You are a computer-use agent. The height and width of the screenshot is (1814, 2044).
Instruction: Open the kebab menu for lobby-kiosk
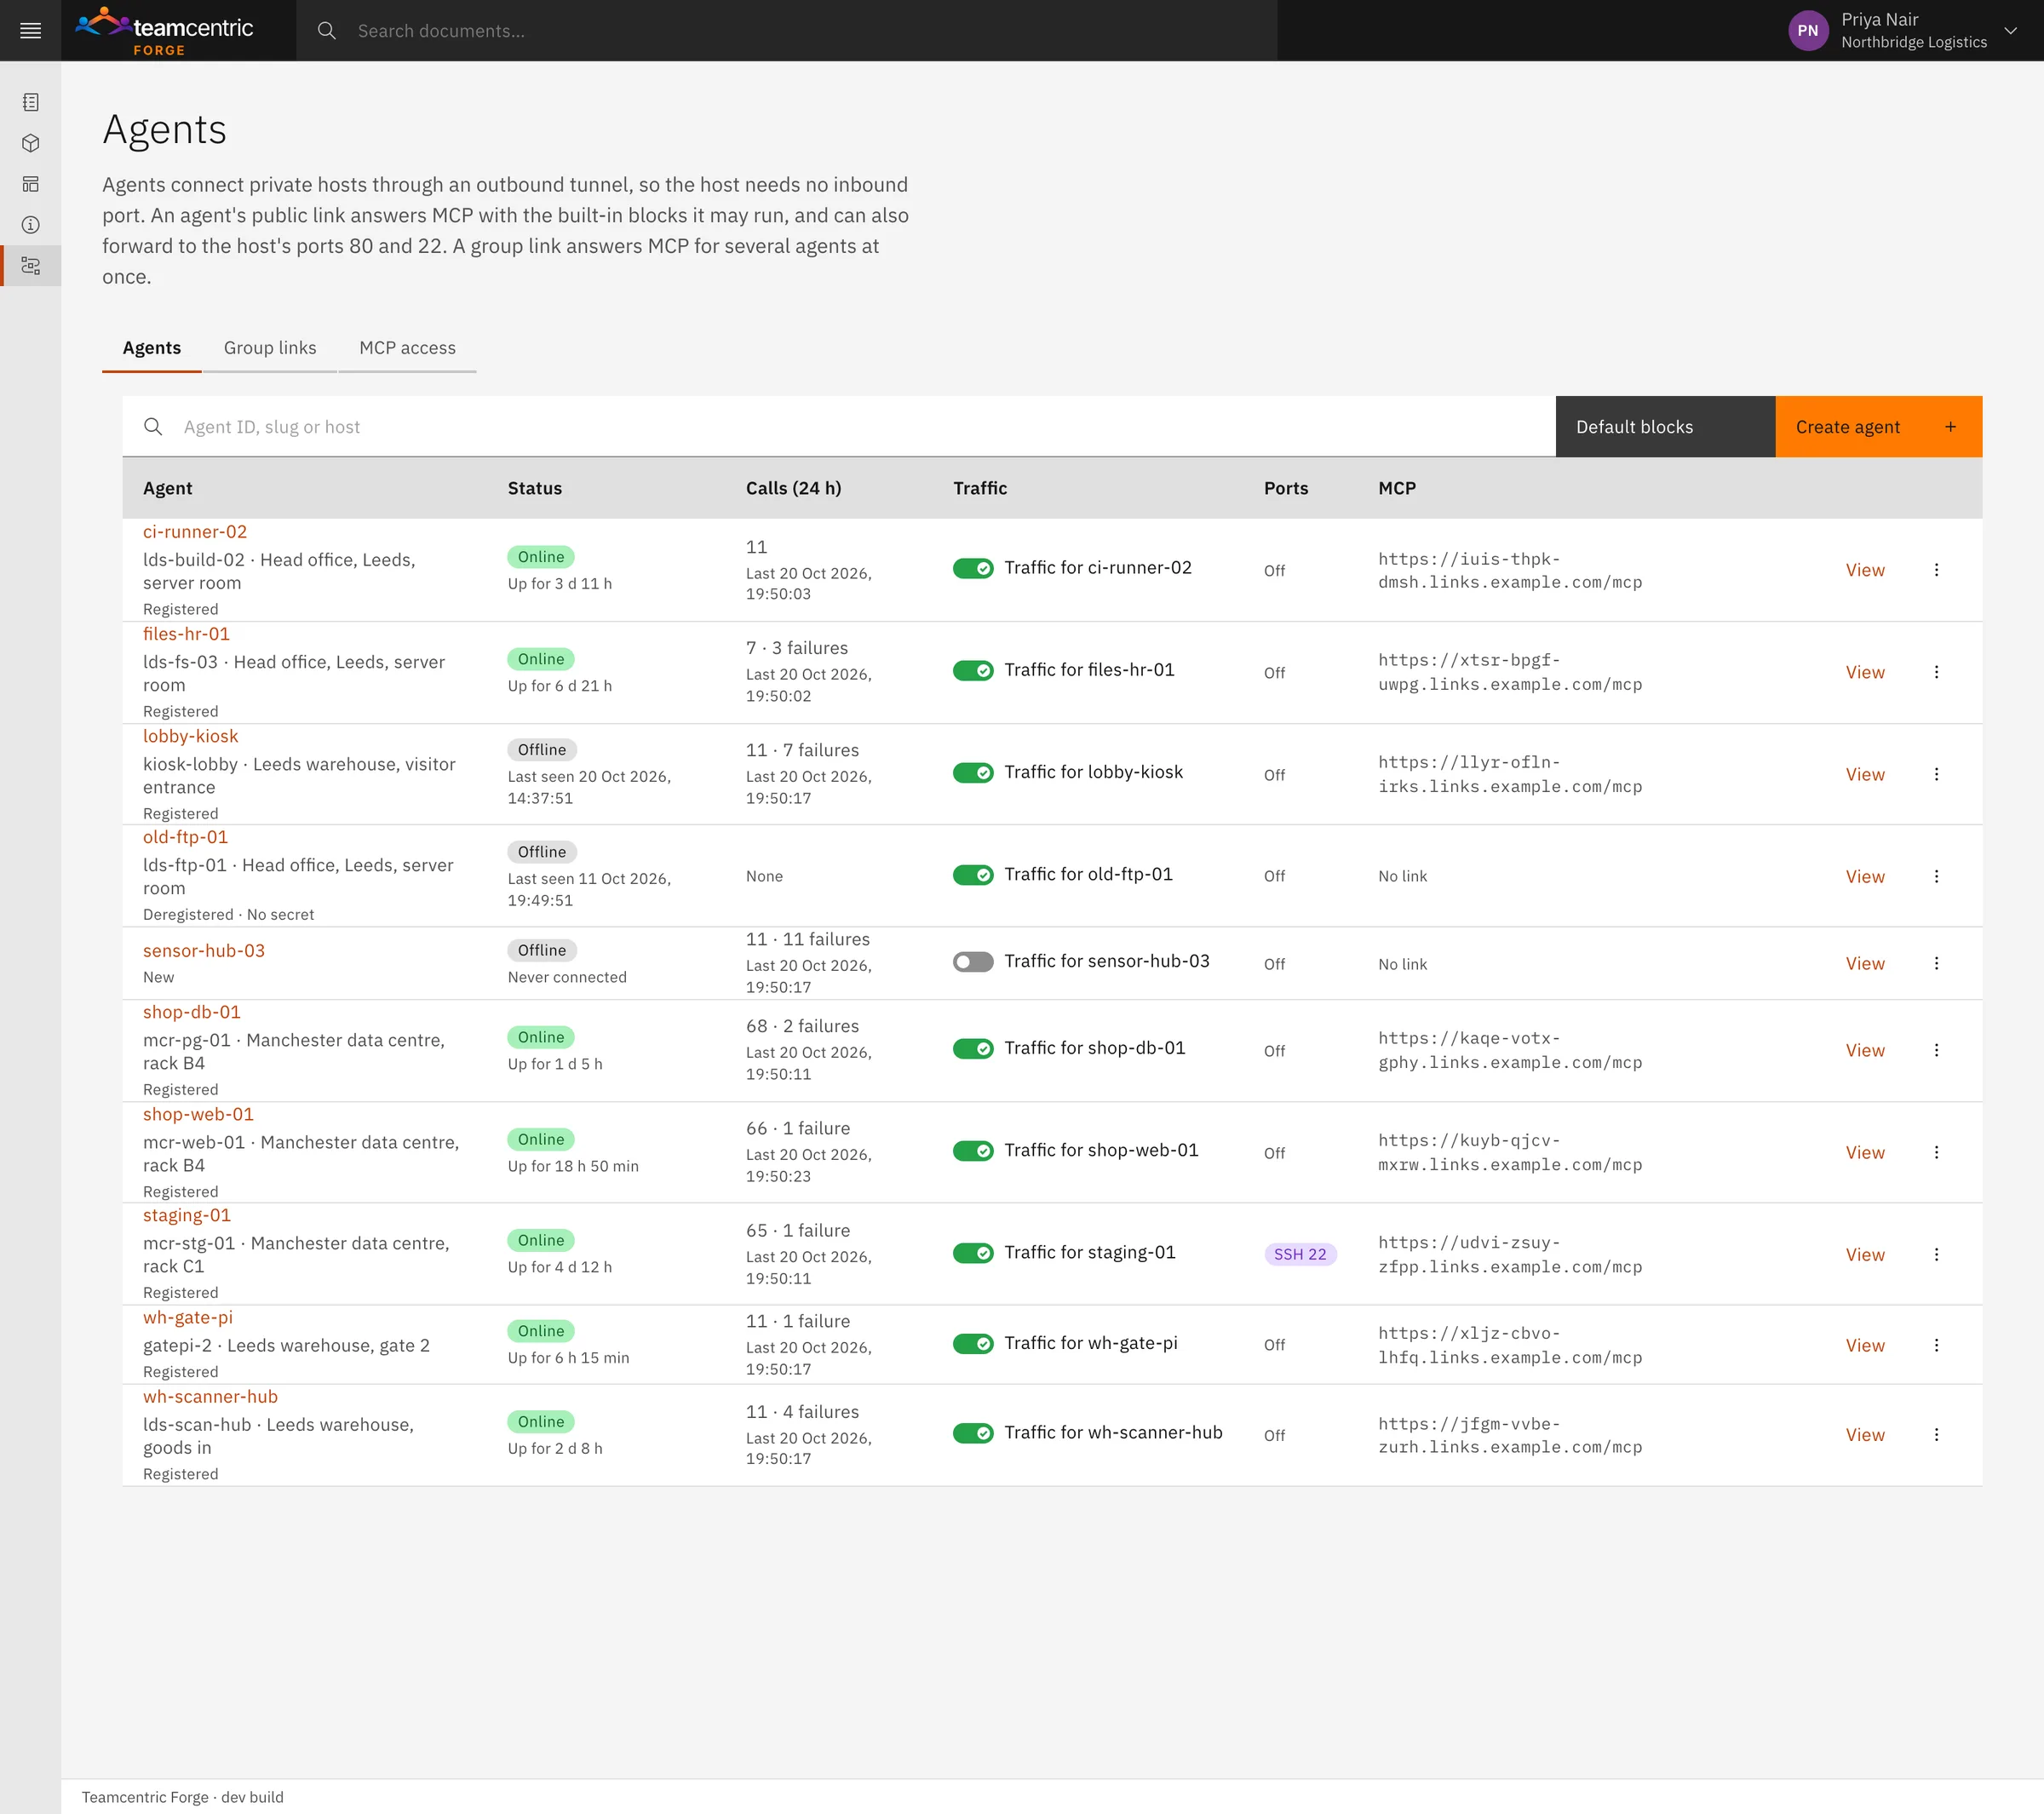(x=1936, y=774)
